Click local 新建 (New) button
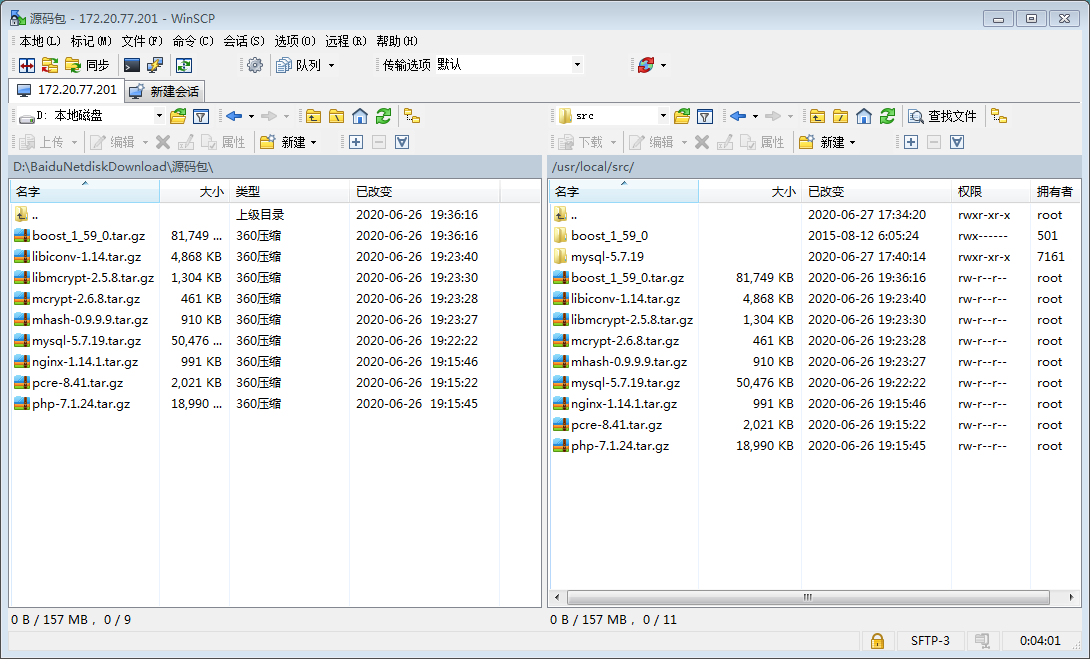 point(283,143)
